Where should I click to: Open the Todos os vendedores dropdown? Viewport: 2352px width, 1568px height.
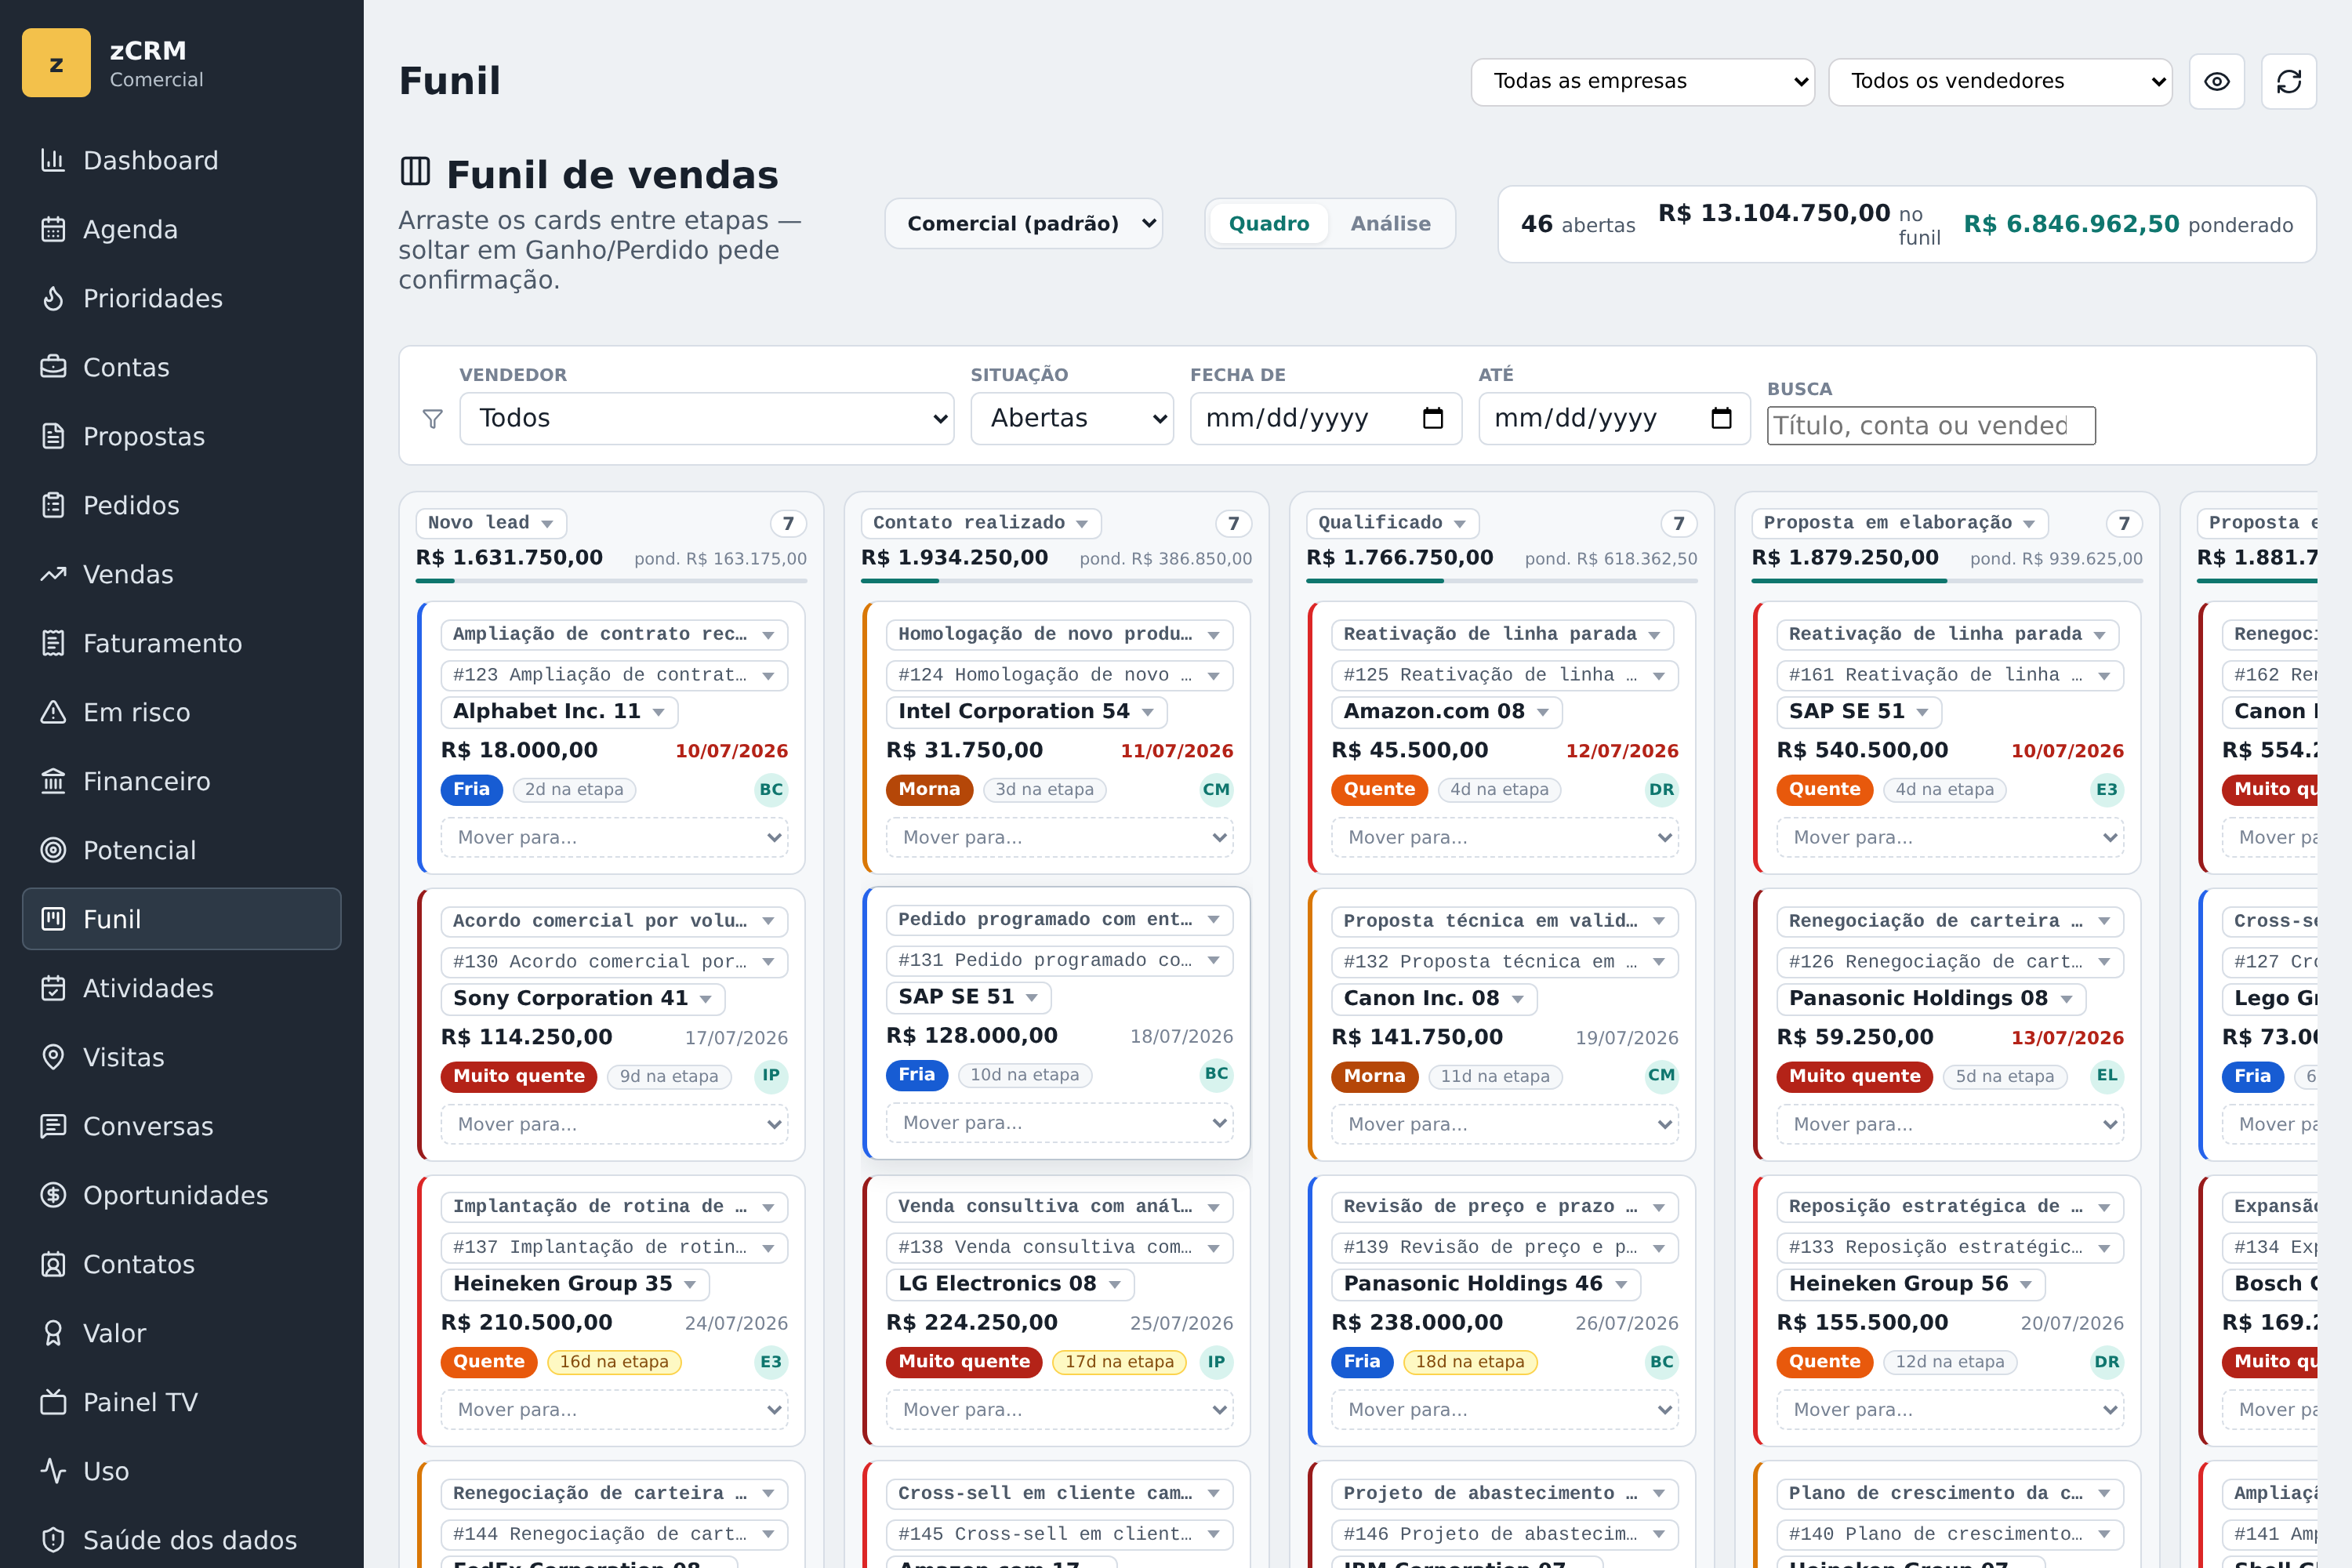coord(2000,81)
